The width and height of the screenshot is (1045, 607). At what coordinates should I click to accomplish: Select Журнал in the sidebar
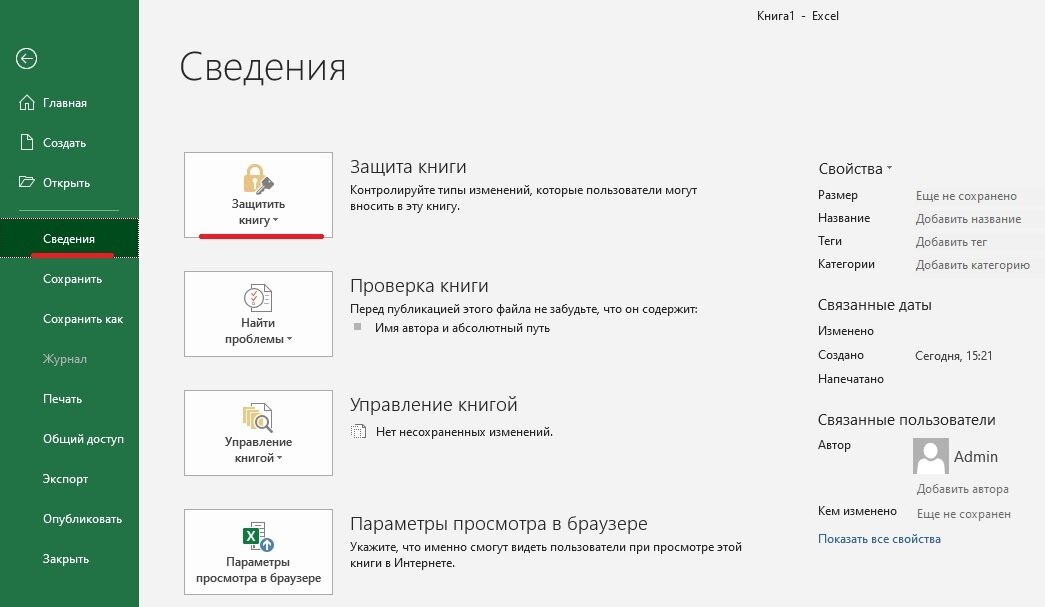(69, 358)
